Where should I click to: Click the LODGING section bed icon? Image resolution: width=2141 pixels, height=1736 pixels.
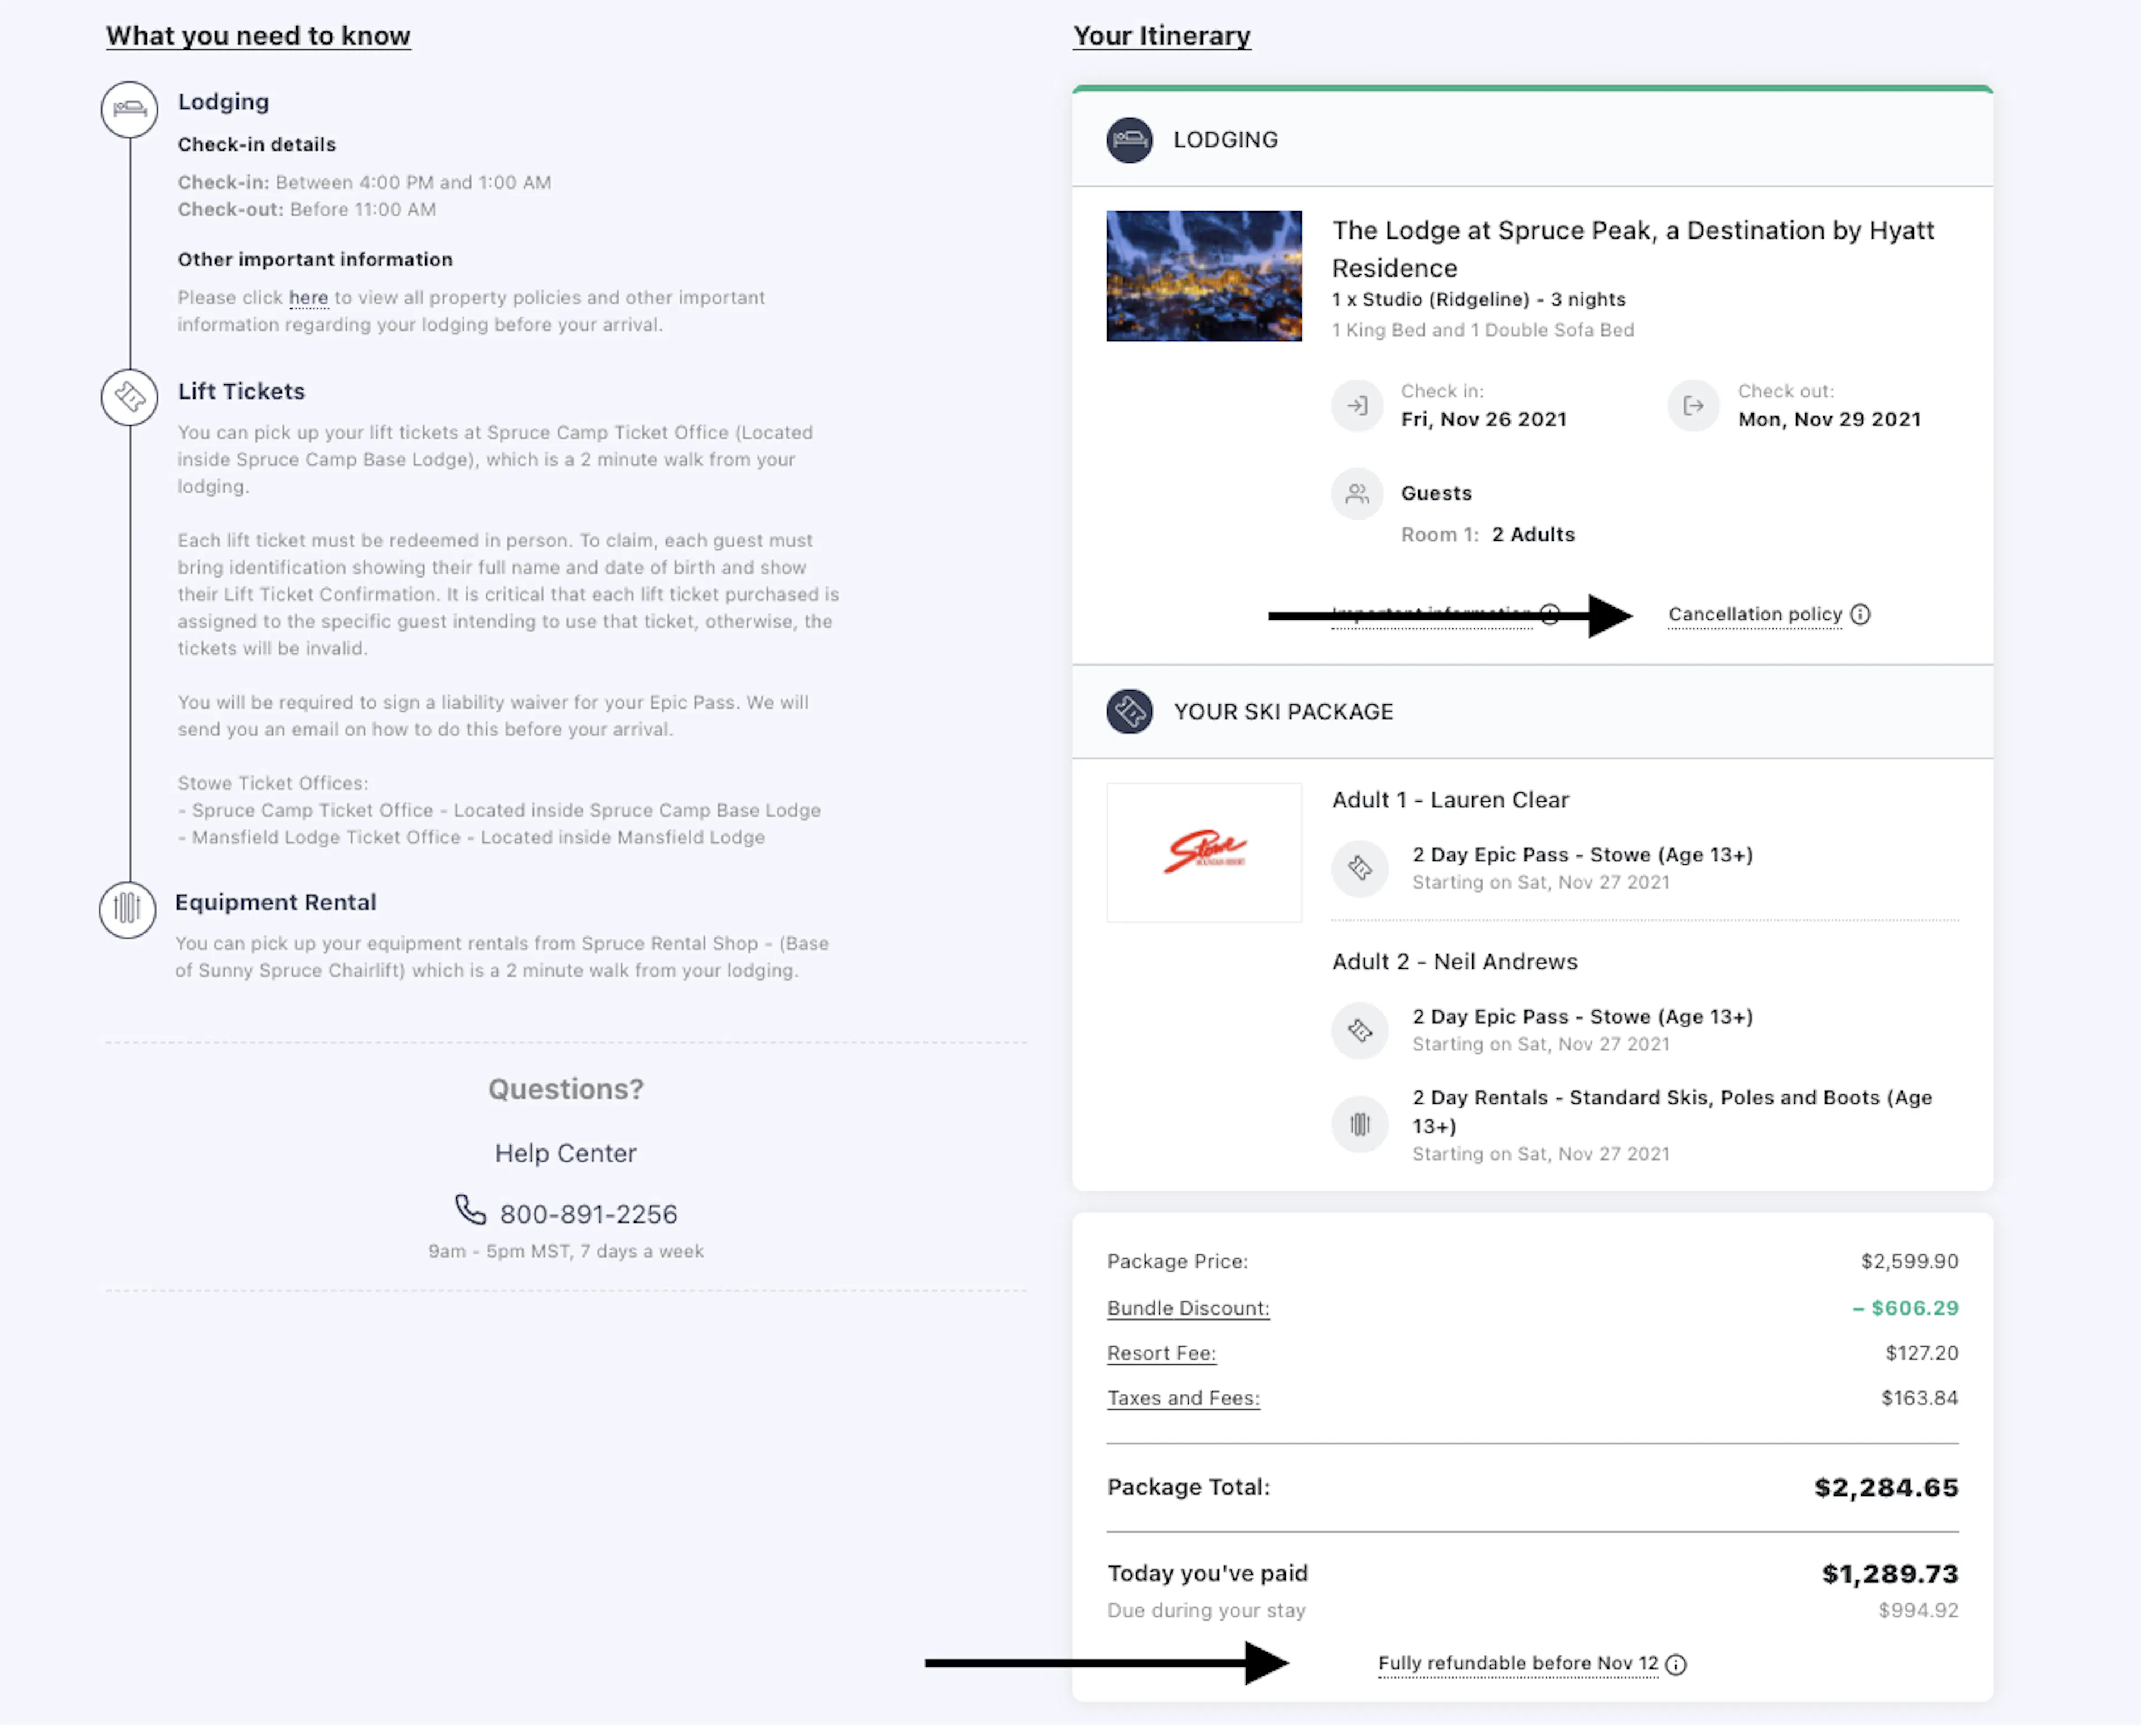[1129, 141]
